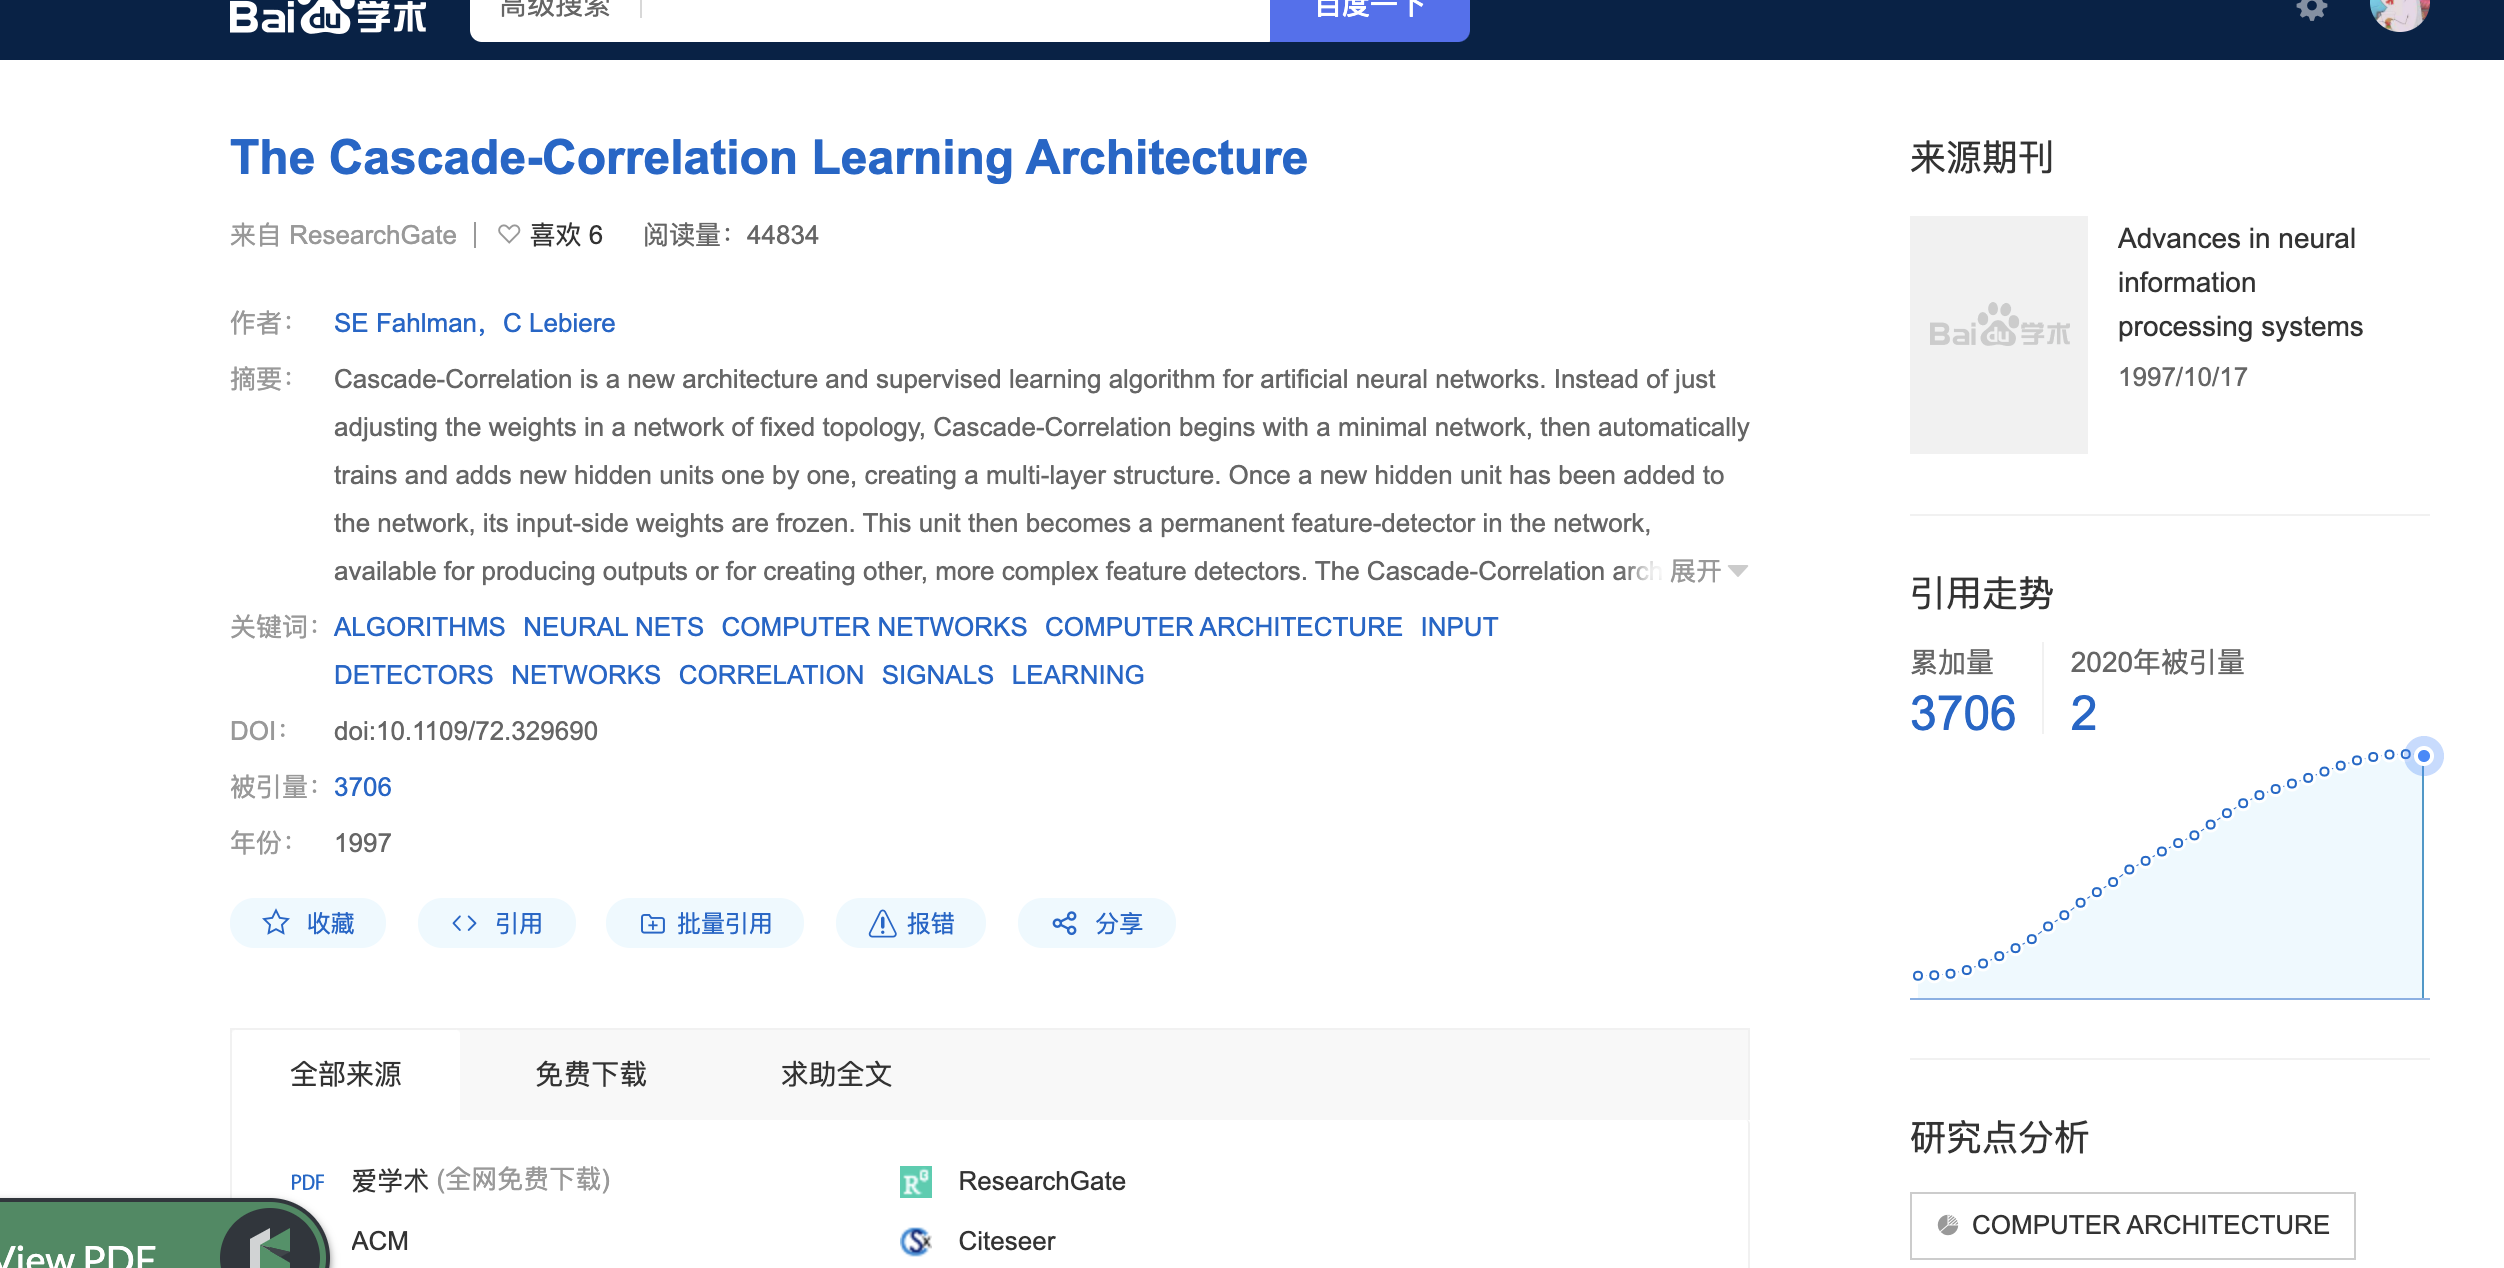Click the heart like icon
The image size is (2504, 1268).
[509, 235]
